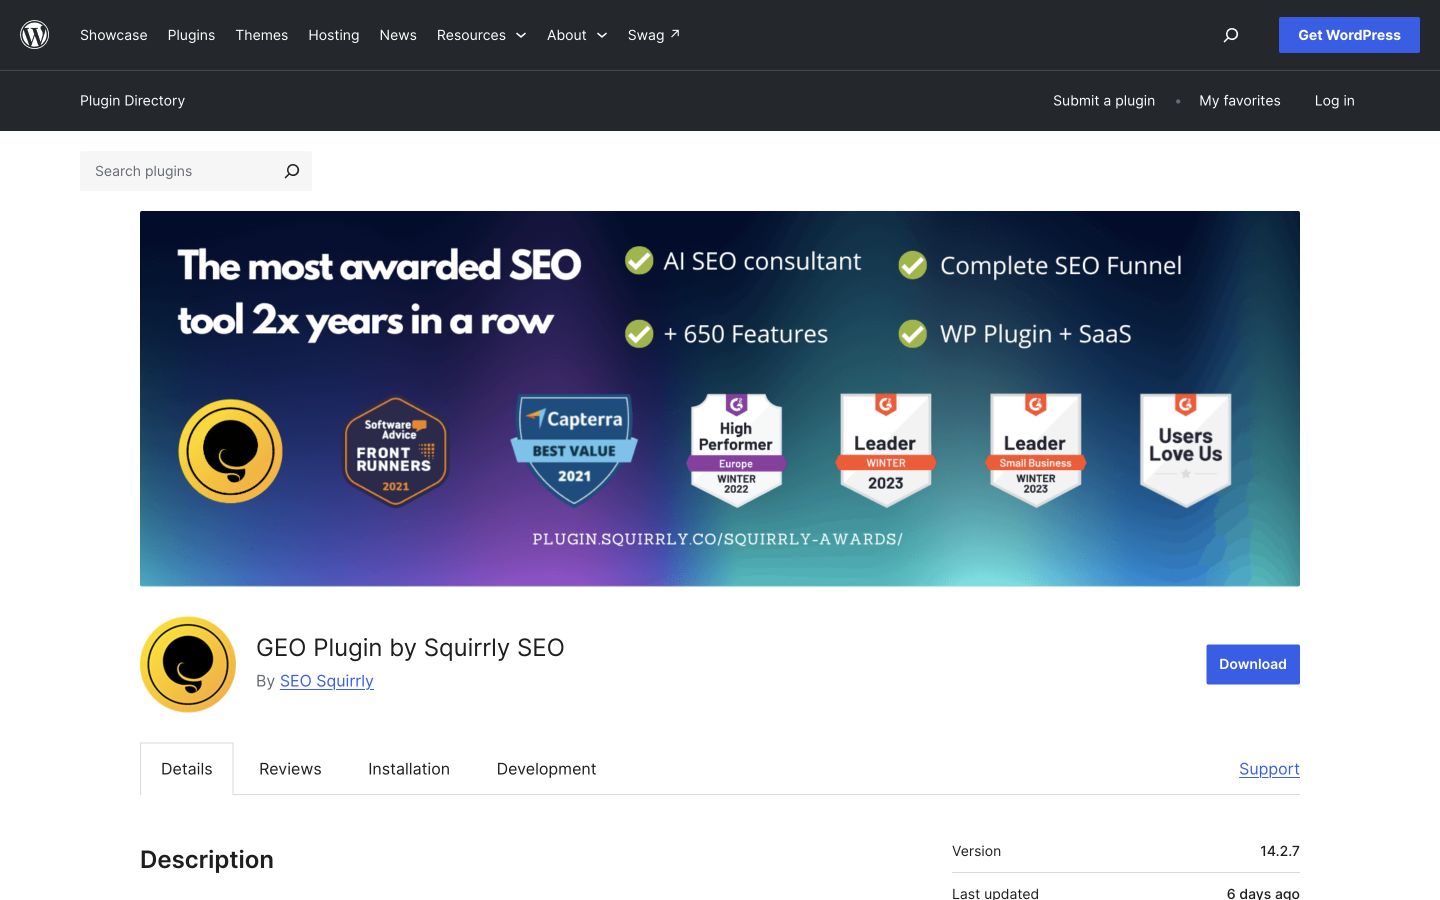Open the Plugin Directory link
Image resolution: width=1440 pixels, height=900 pixels.
pos(132,100)
